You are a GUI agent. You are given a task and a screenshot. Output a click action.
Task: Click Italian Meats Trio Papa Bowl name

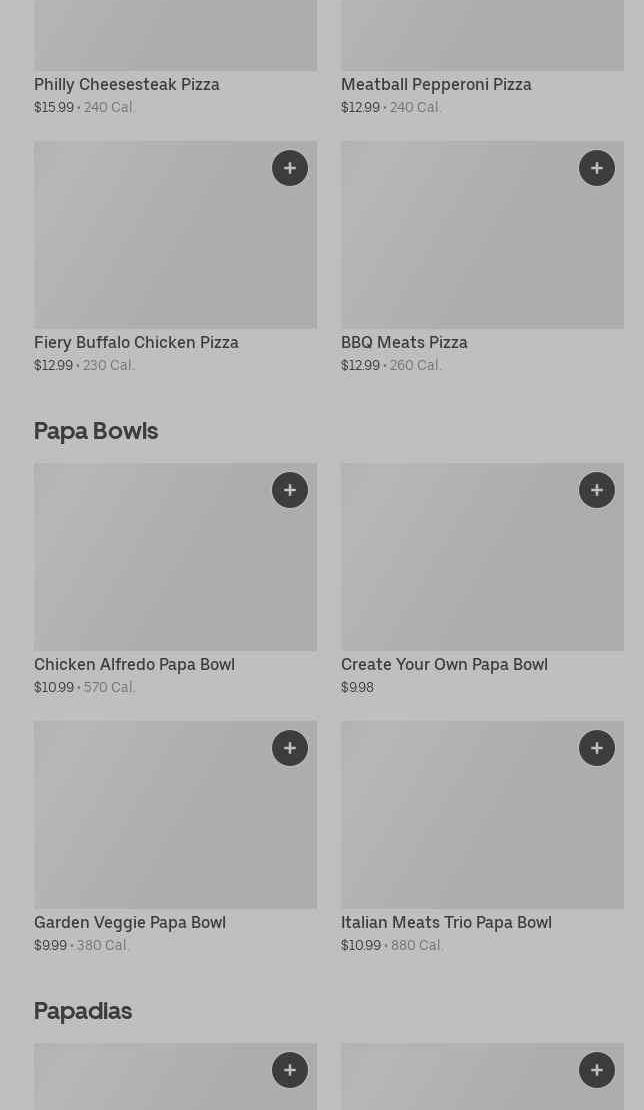click(x=446, y=923)
